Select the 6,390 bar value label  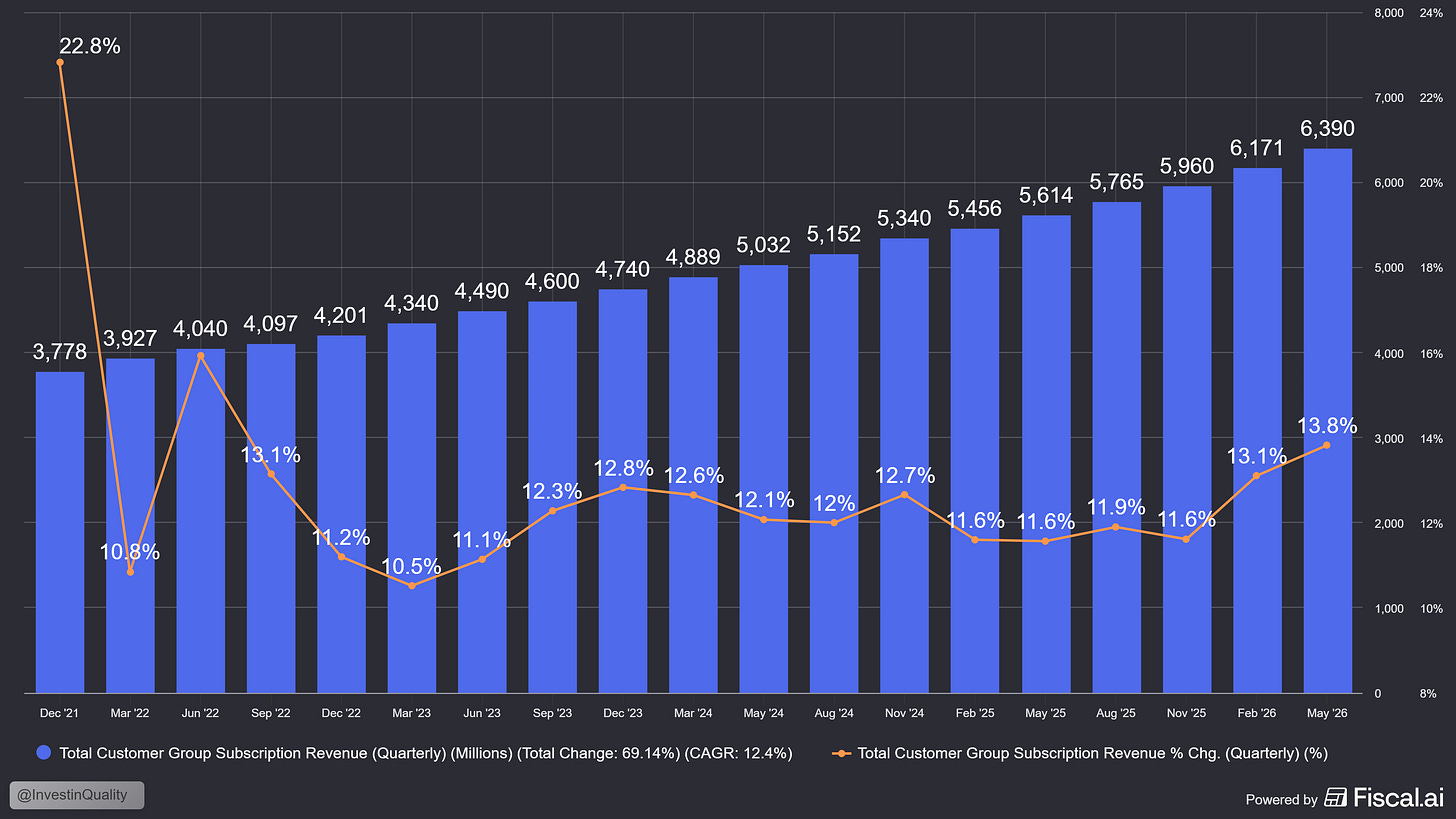point(1327,129)
